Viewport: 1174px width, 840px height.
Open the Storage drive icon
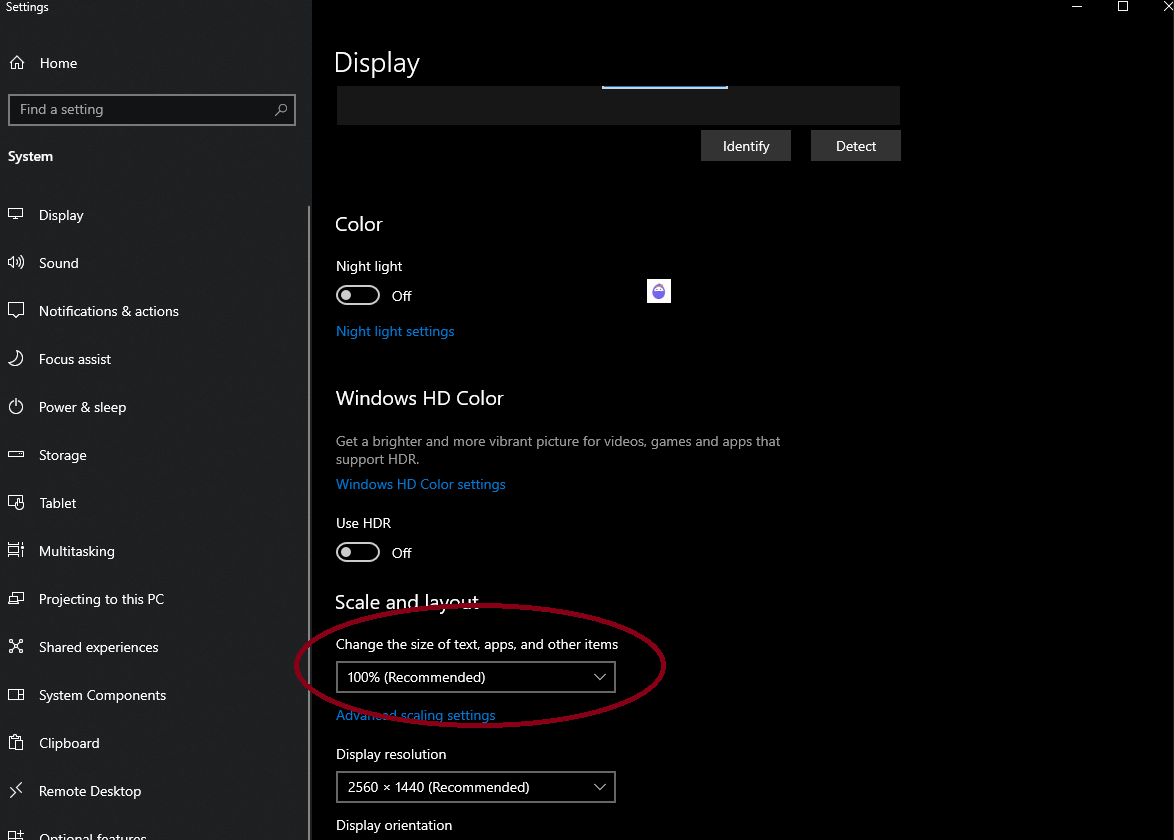[x=16, y=455]
